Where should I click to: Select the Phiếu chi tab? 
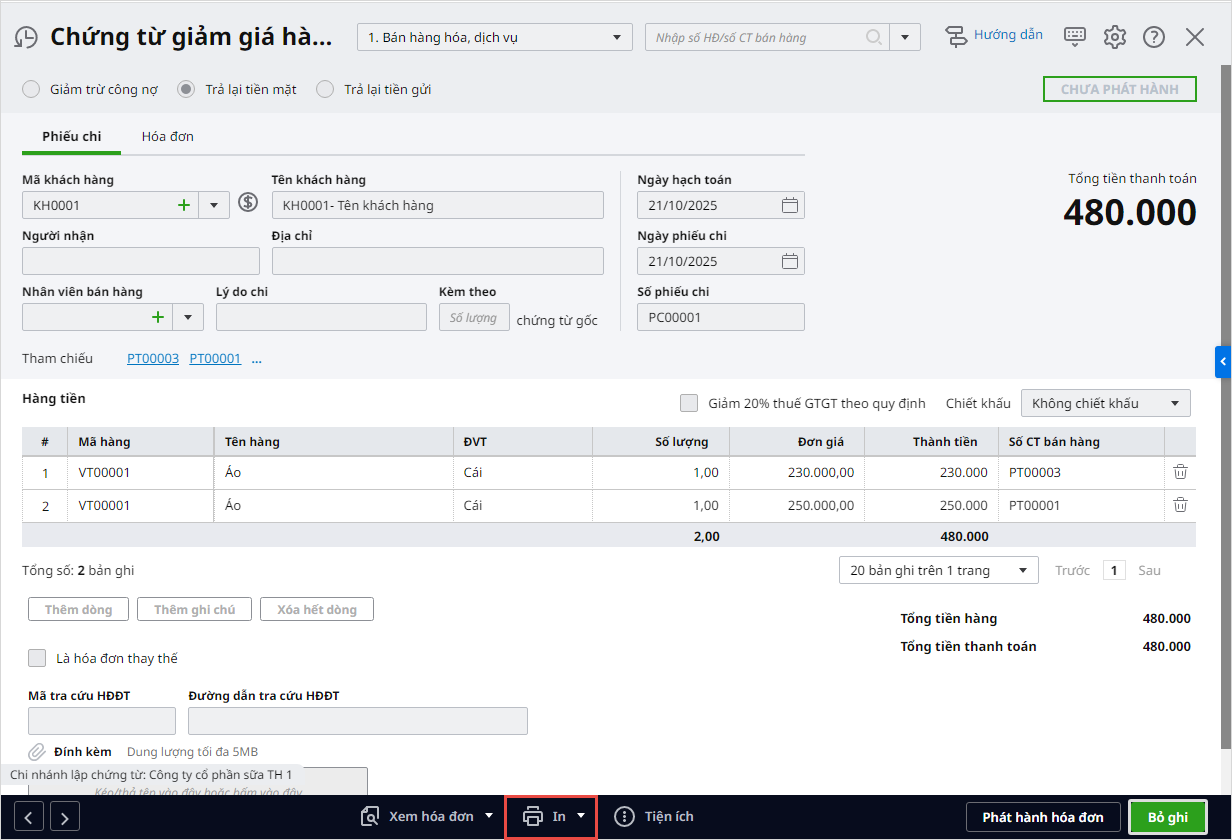point(71,136)
